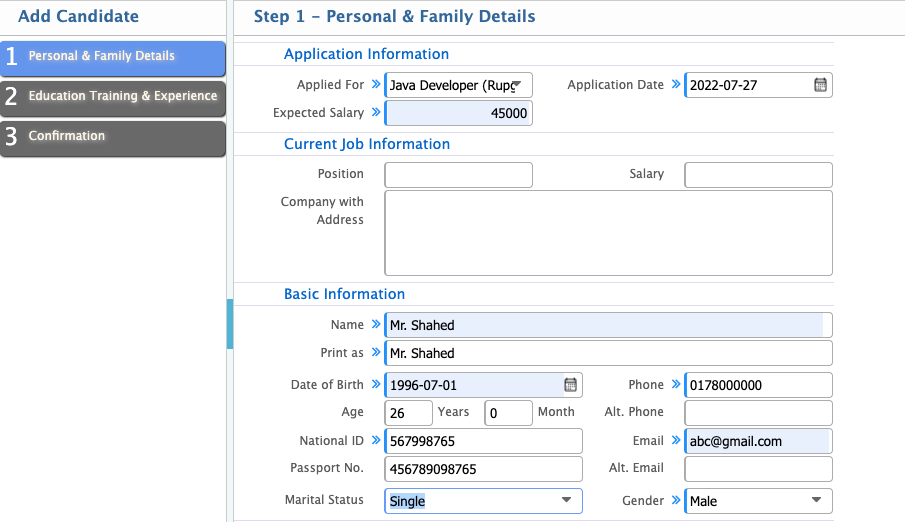
Task: Open the Date of Birth calendar icon
Action: 570,384
